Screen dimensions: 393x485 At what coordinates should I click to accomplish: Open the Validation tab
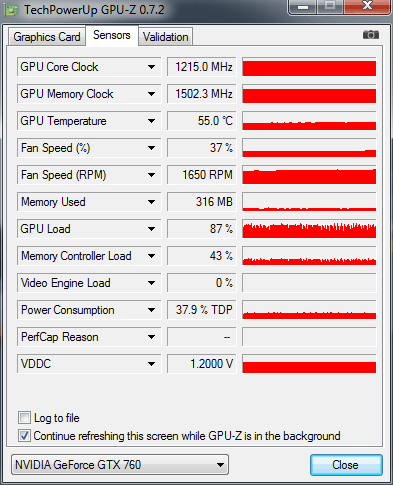[x=166, y=37]
